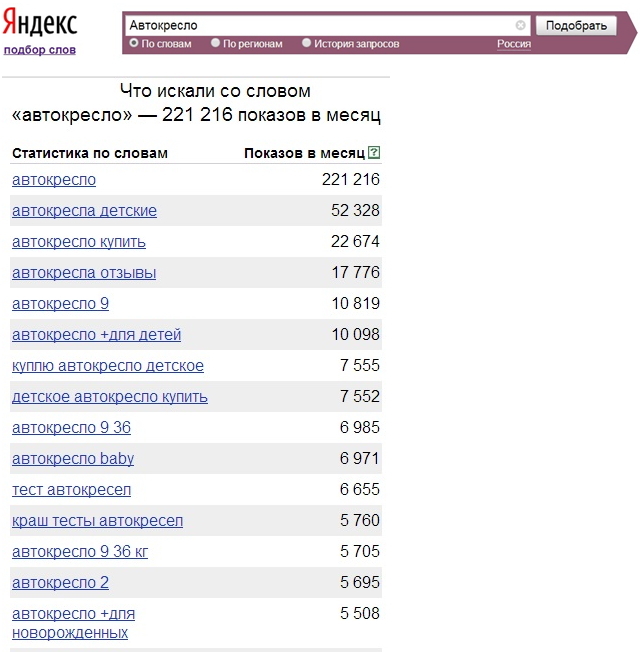
Task: Open the автокресло 9 36 кг link
Action: click(x=80, y=552)
